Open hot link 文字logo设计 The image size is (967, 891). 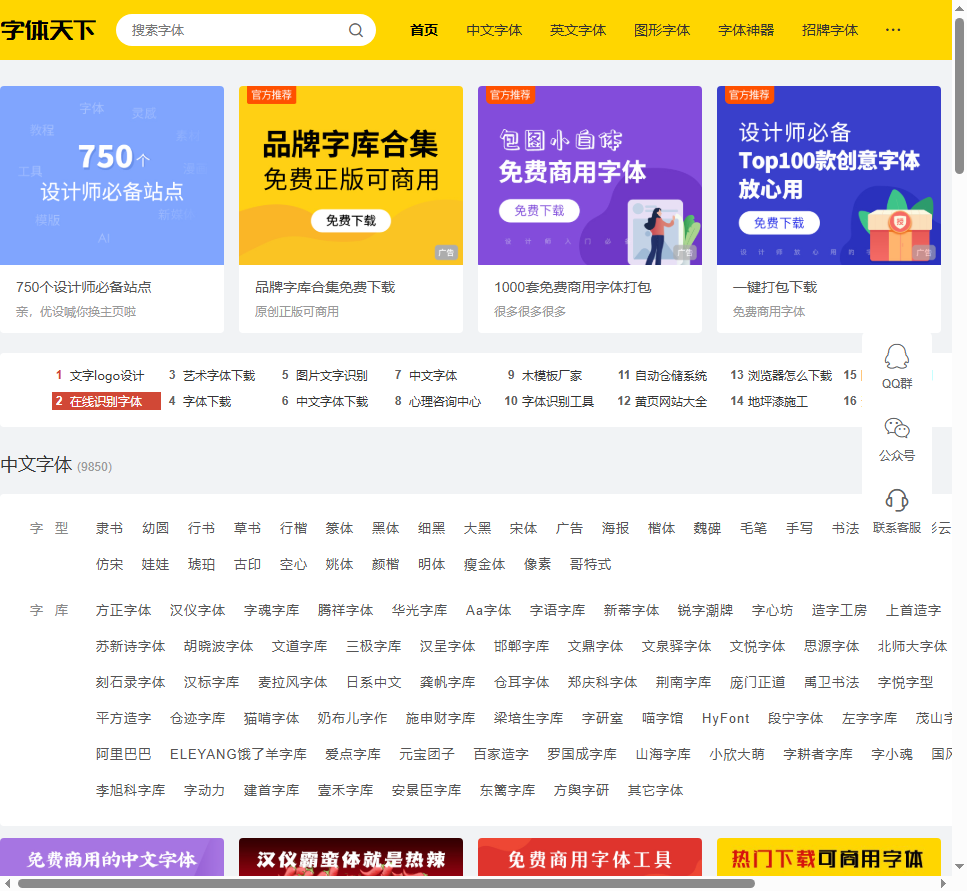pos(106,376)
